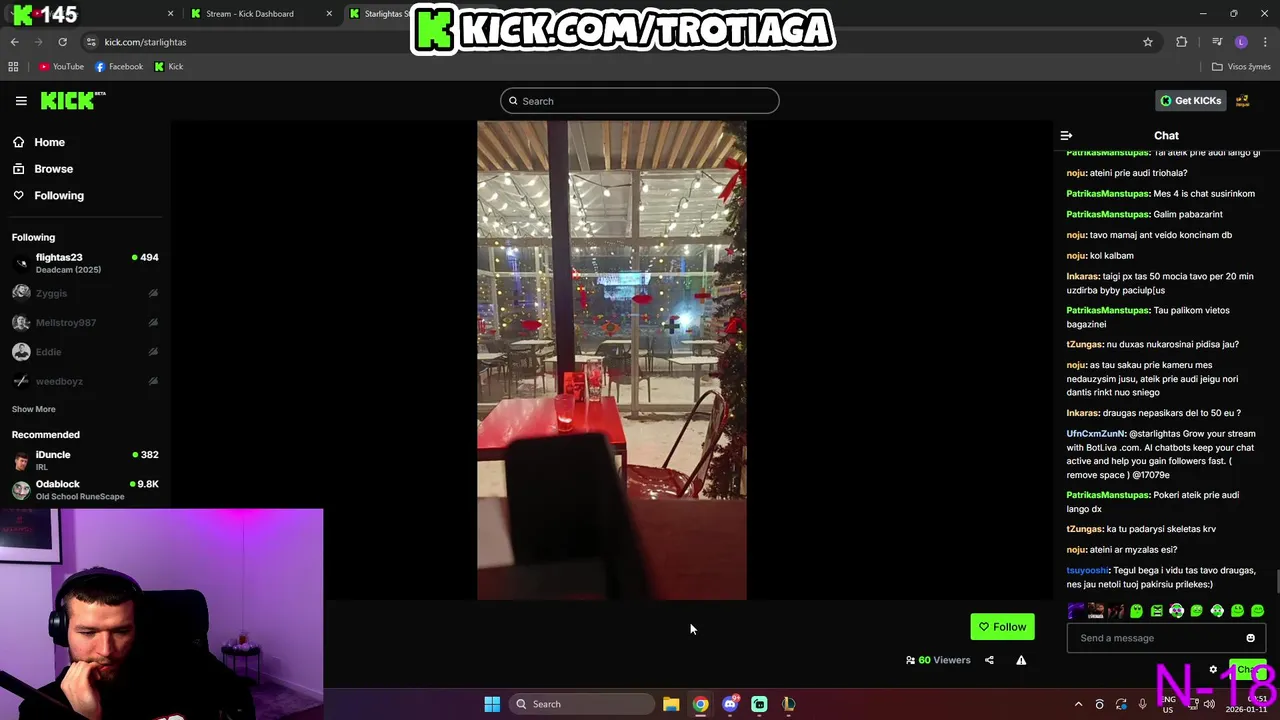Open recommended iDuncle channel

click(x=85, y=460)
